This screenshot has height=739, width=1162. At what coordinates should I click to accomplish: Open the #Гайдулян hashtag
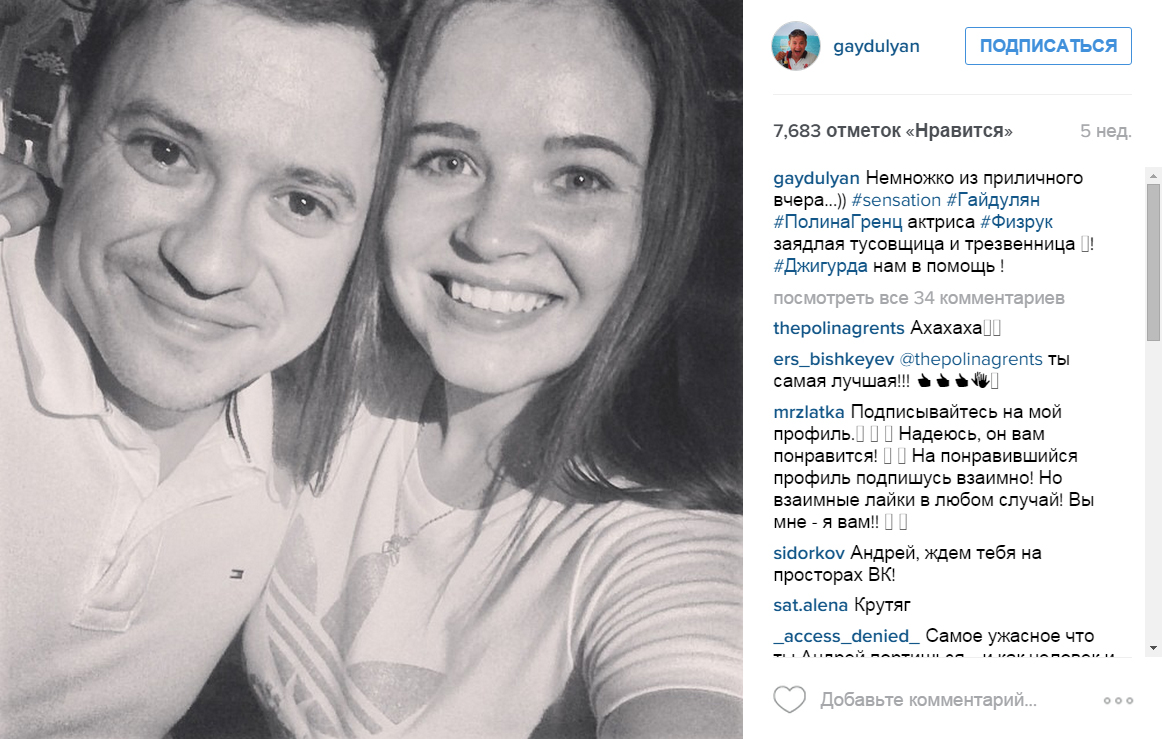pyautogui.click(x=993, y=200)
